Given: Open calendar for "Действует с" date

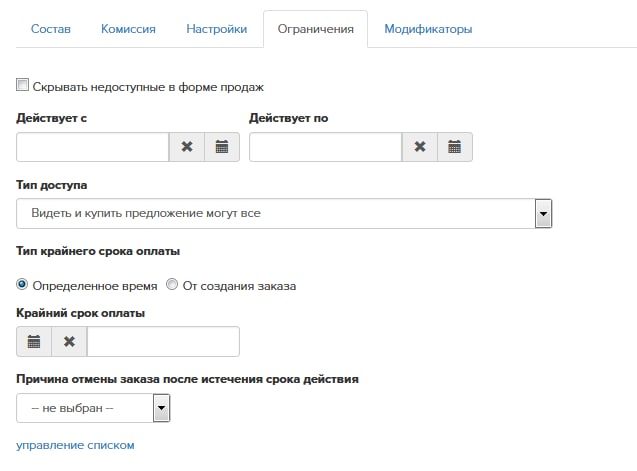Looking at the screenshot, I should point(222,147).
